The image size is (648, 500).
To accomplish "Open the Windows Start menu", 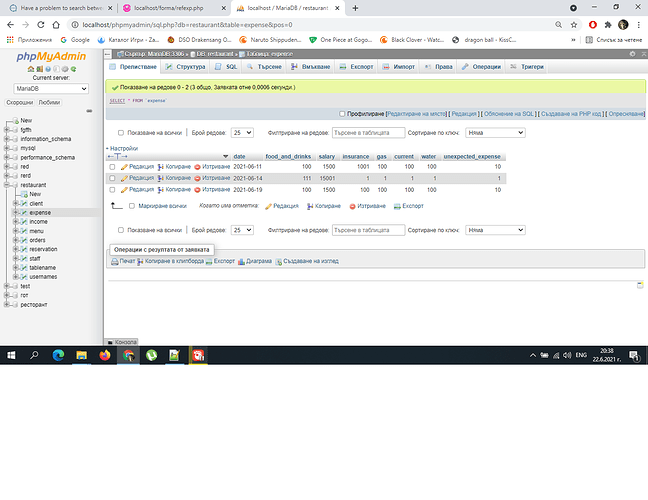I will pos(11,355).
